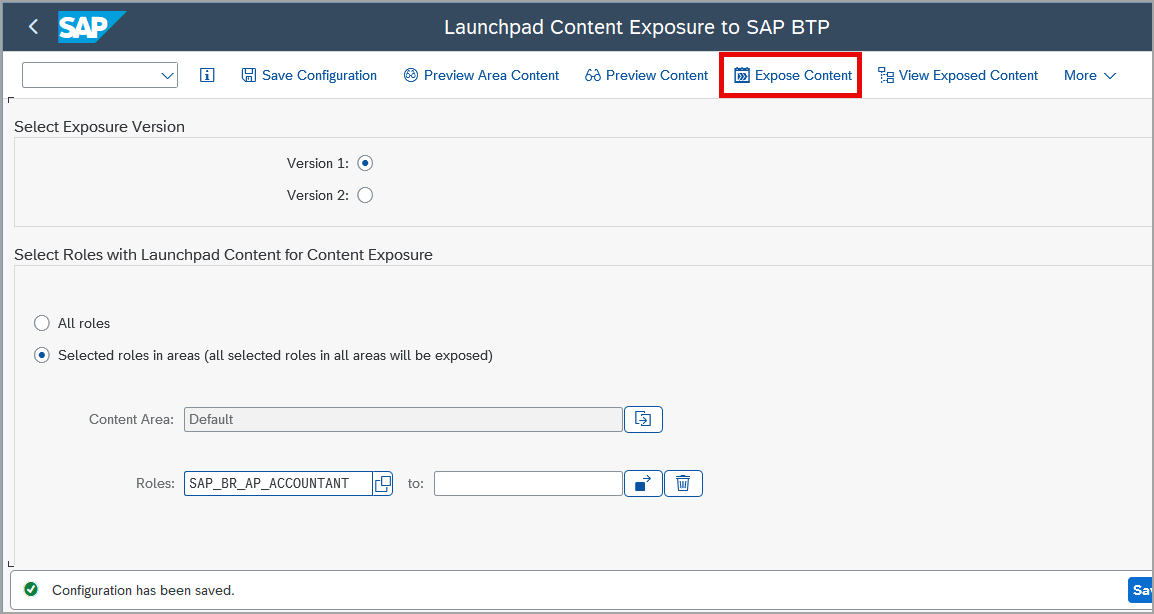1154x614 pixels.
Task: Open content area selection icon button
Action: (x=643, y=420)
